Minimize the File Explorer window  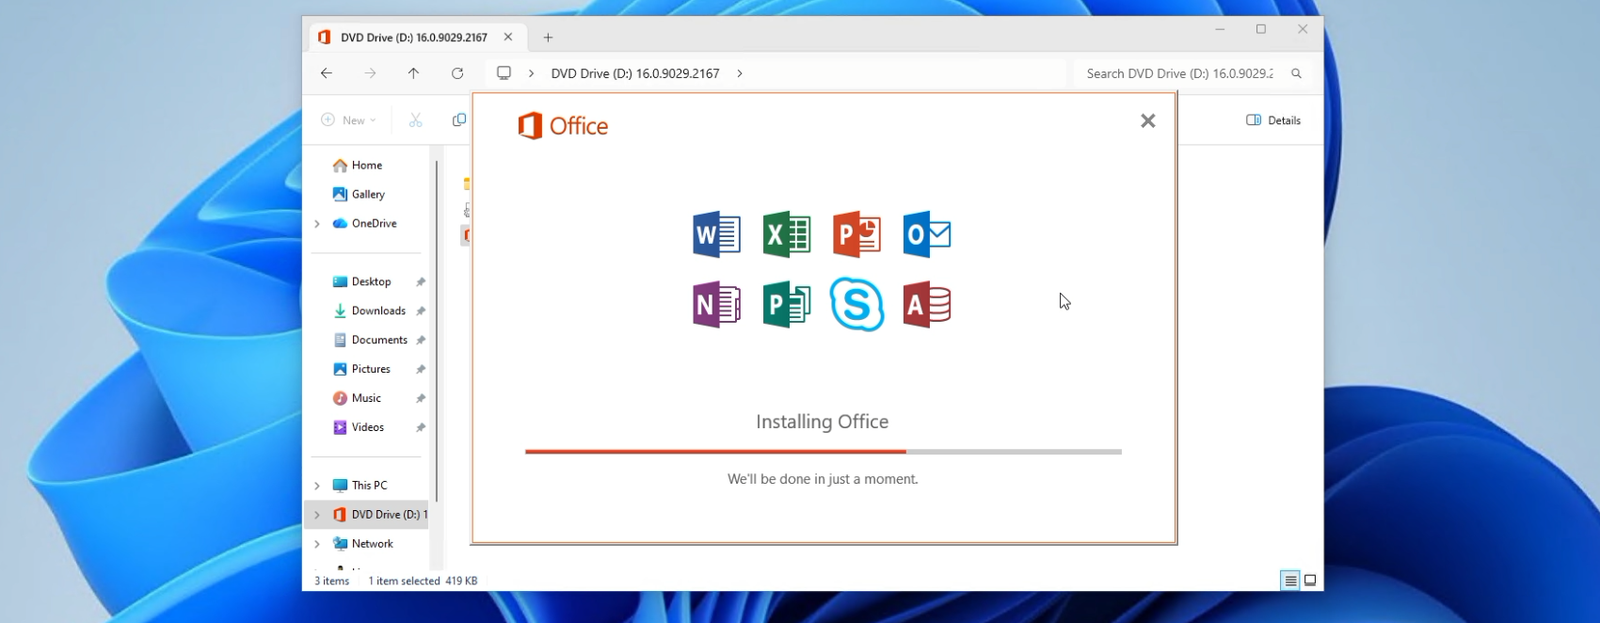(x=1220, y=29)
